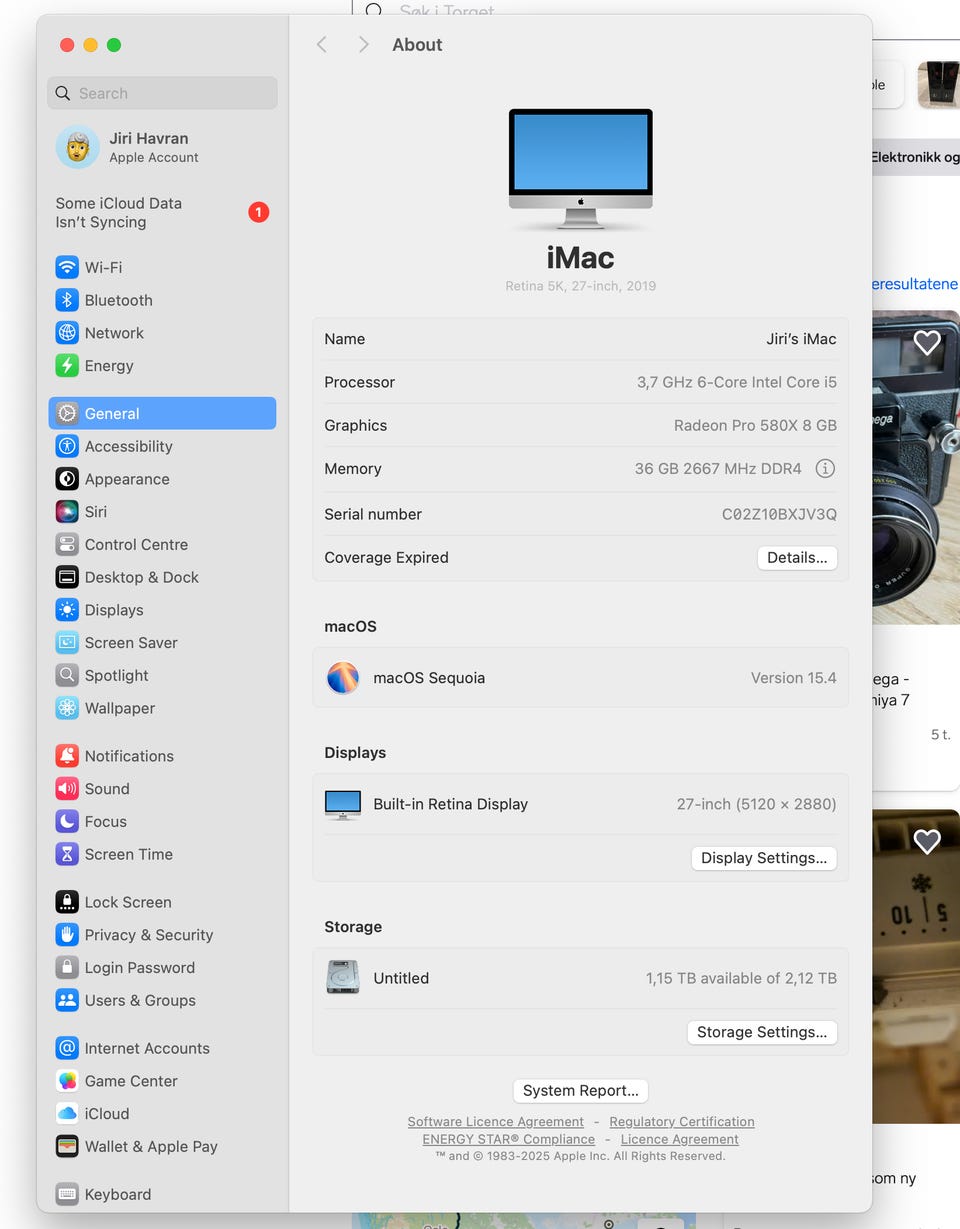Favorite the camera listing in browser window
This screenshot has width=960, height=1229.
click(927, 342)
